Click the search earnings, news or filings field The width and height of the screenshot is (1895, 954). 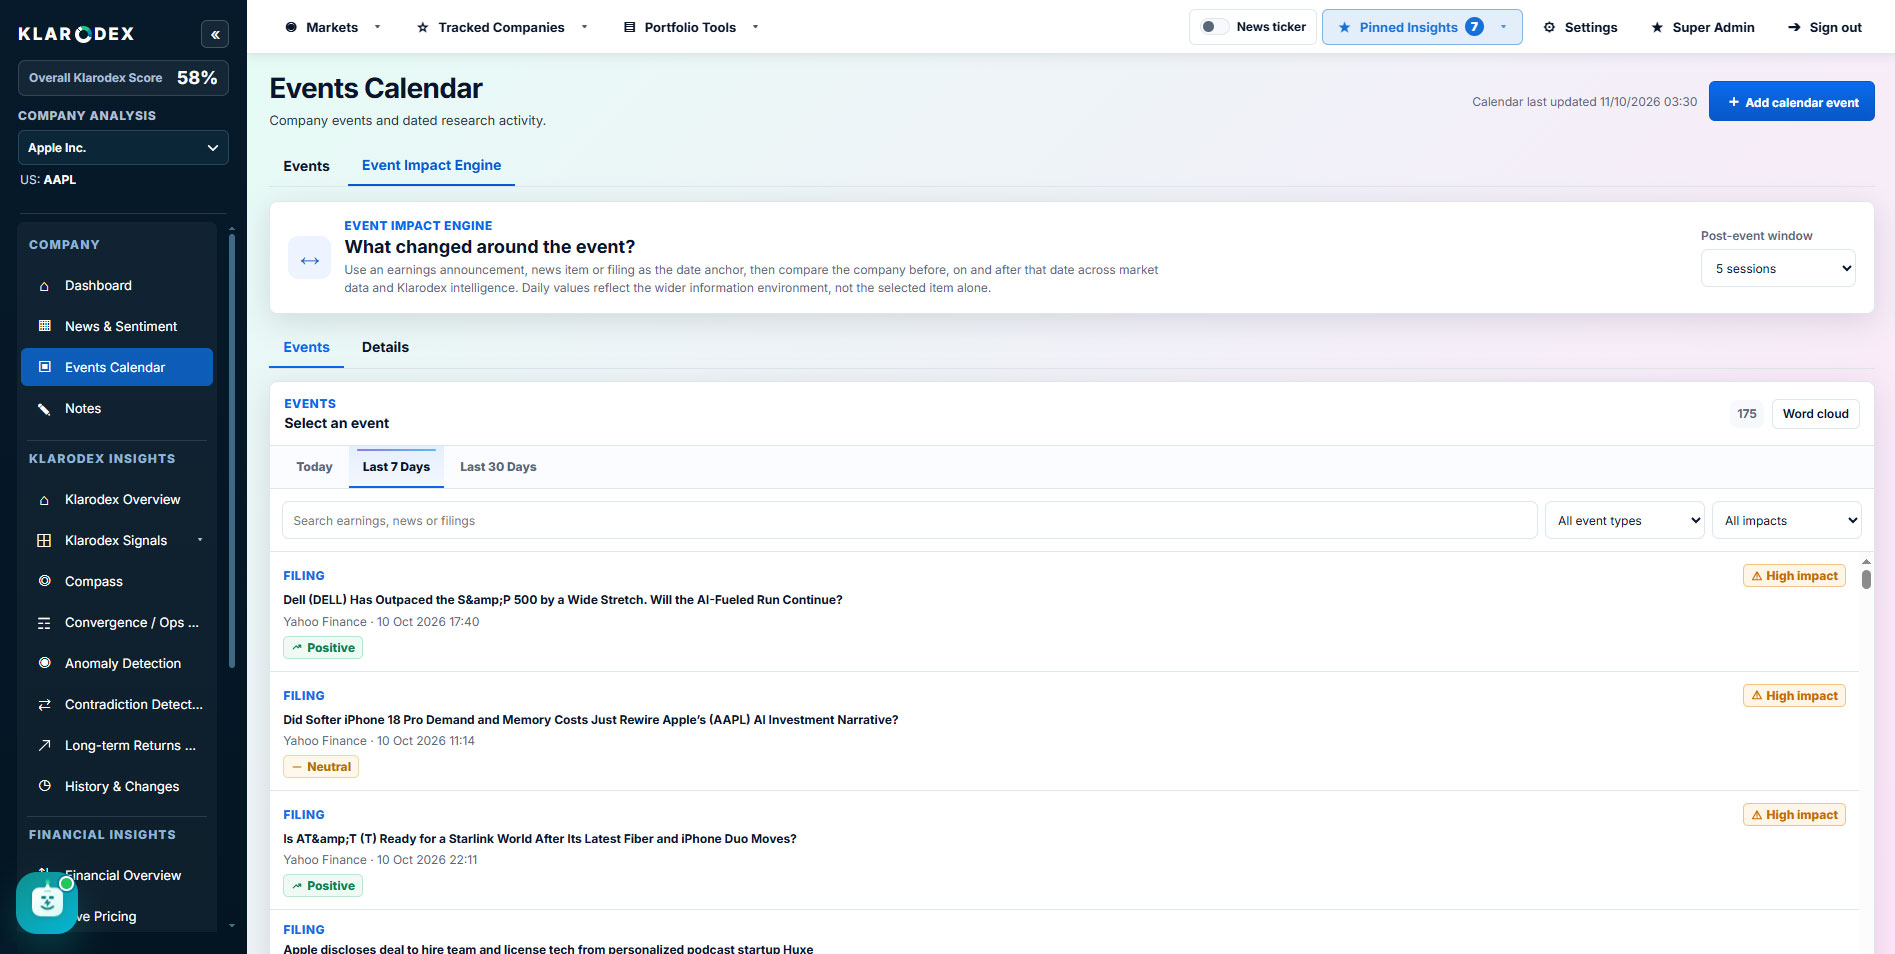909,520
